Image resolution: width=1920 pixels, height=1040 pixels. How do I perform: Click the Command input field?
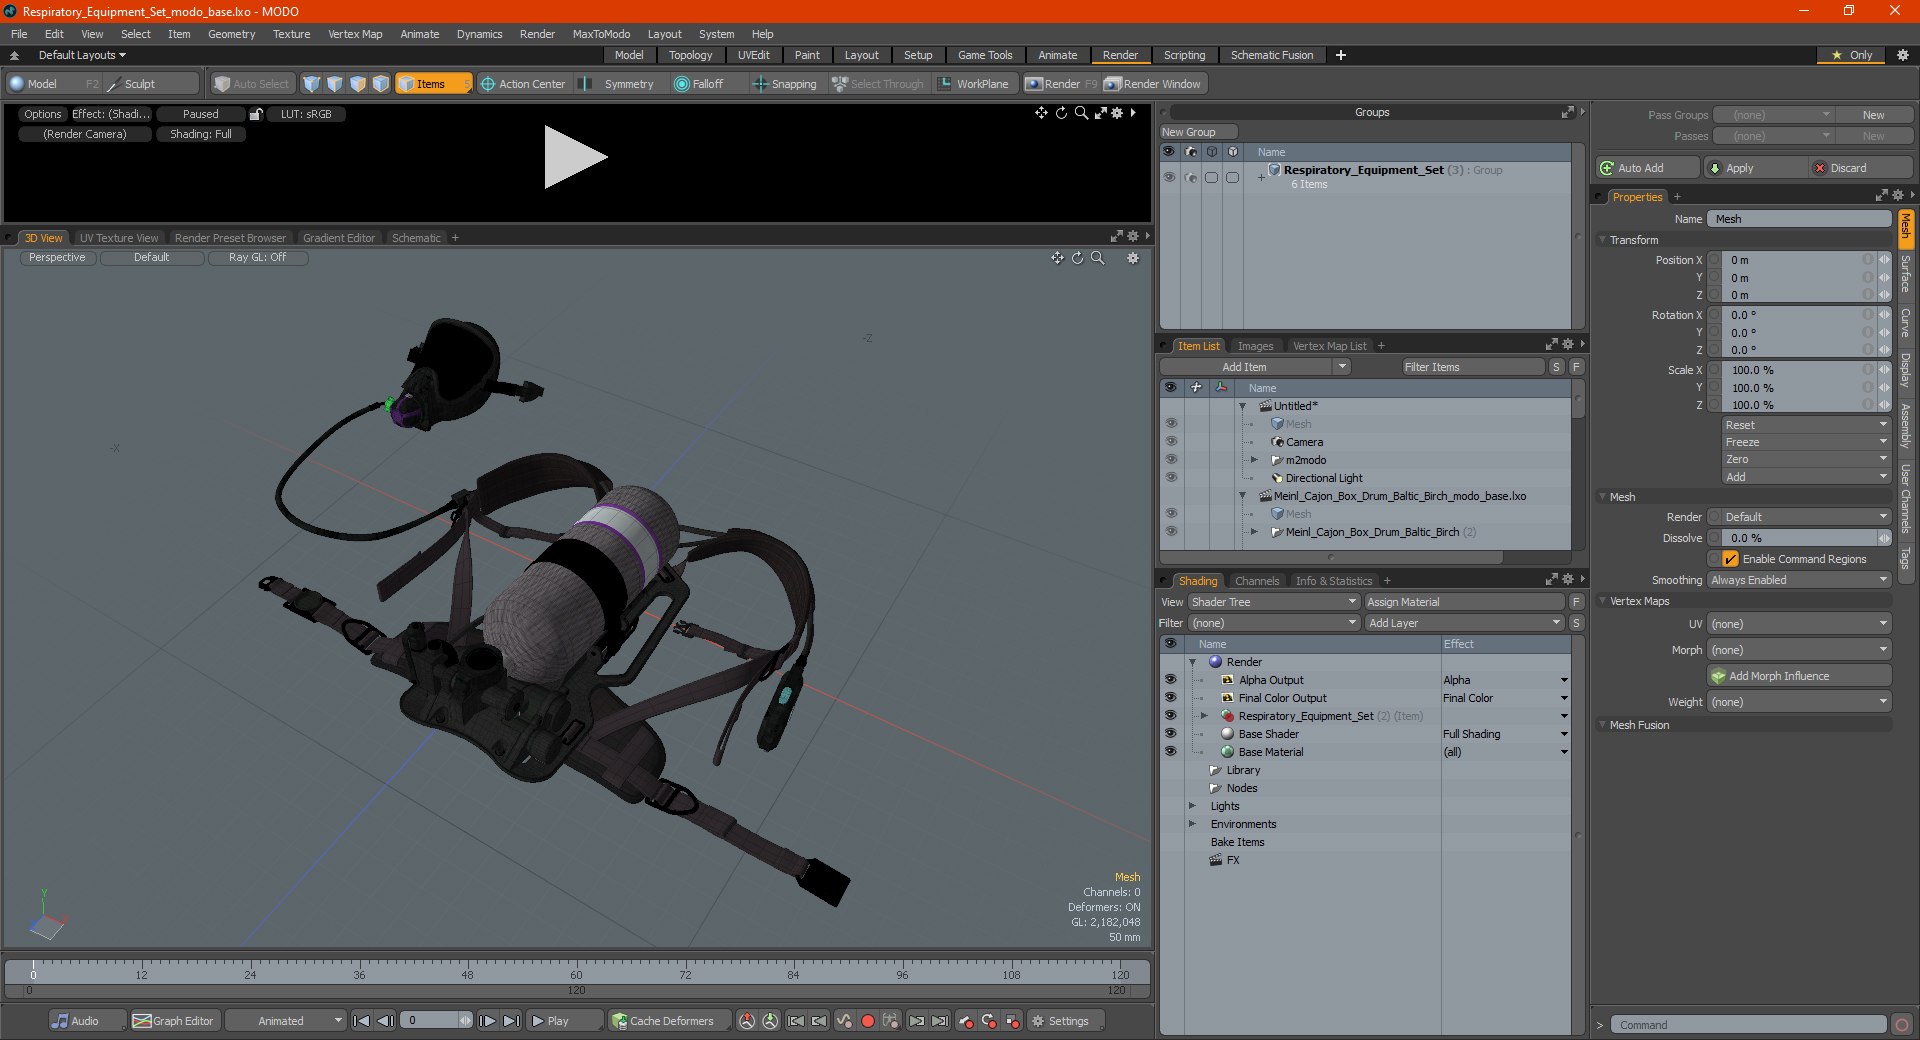click(x=1748, y=1025)
